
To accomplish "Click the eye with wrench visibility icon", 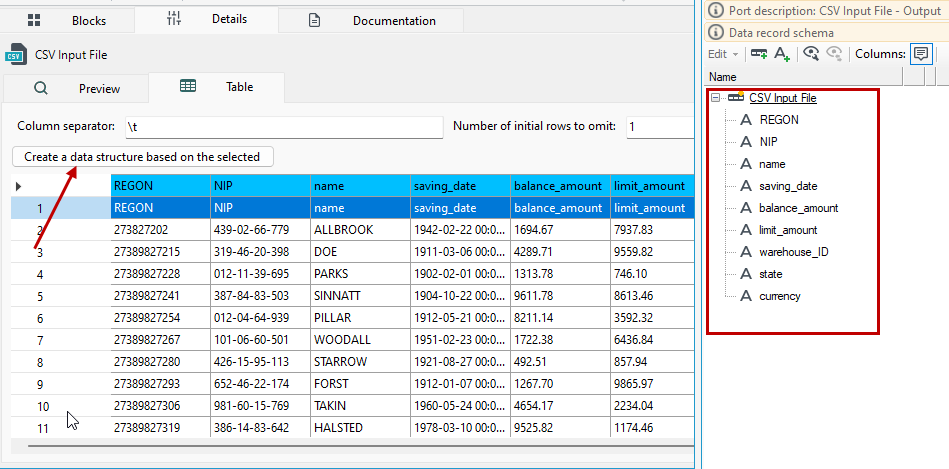I will pos(811,54).
